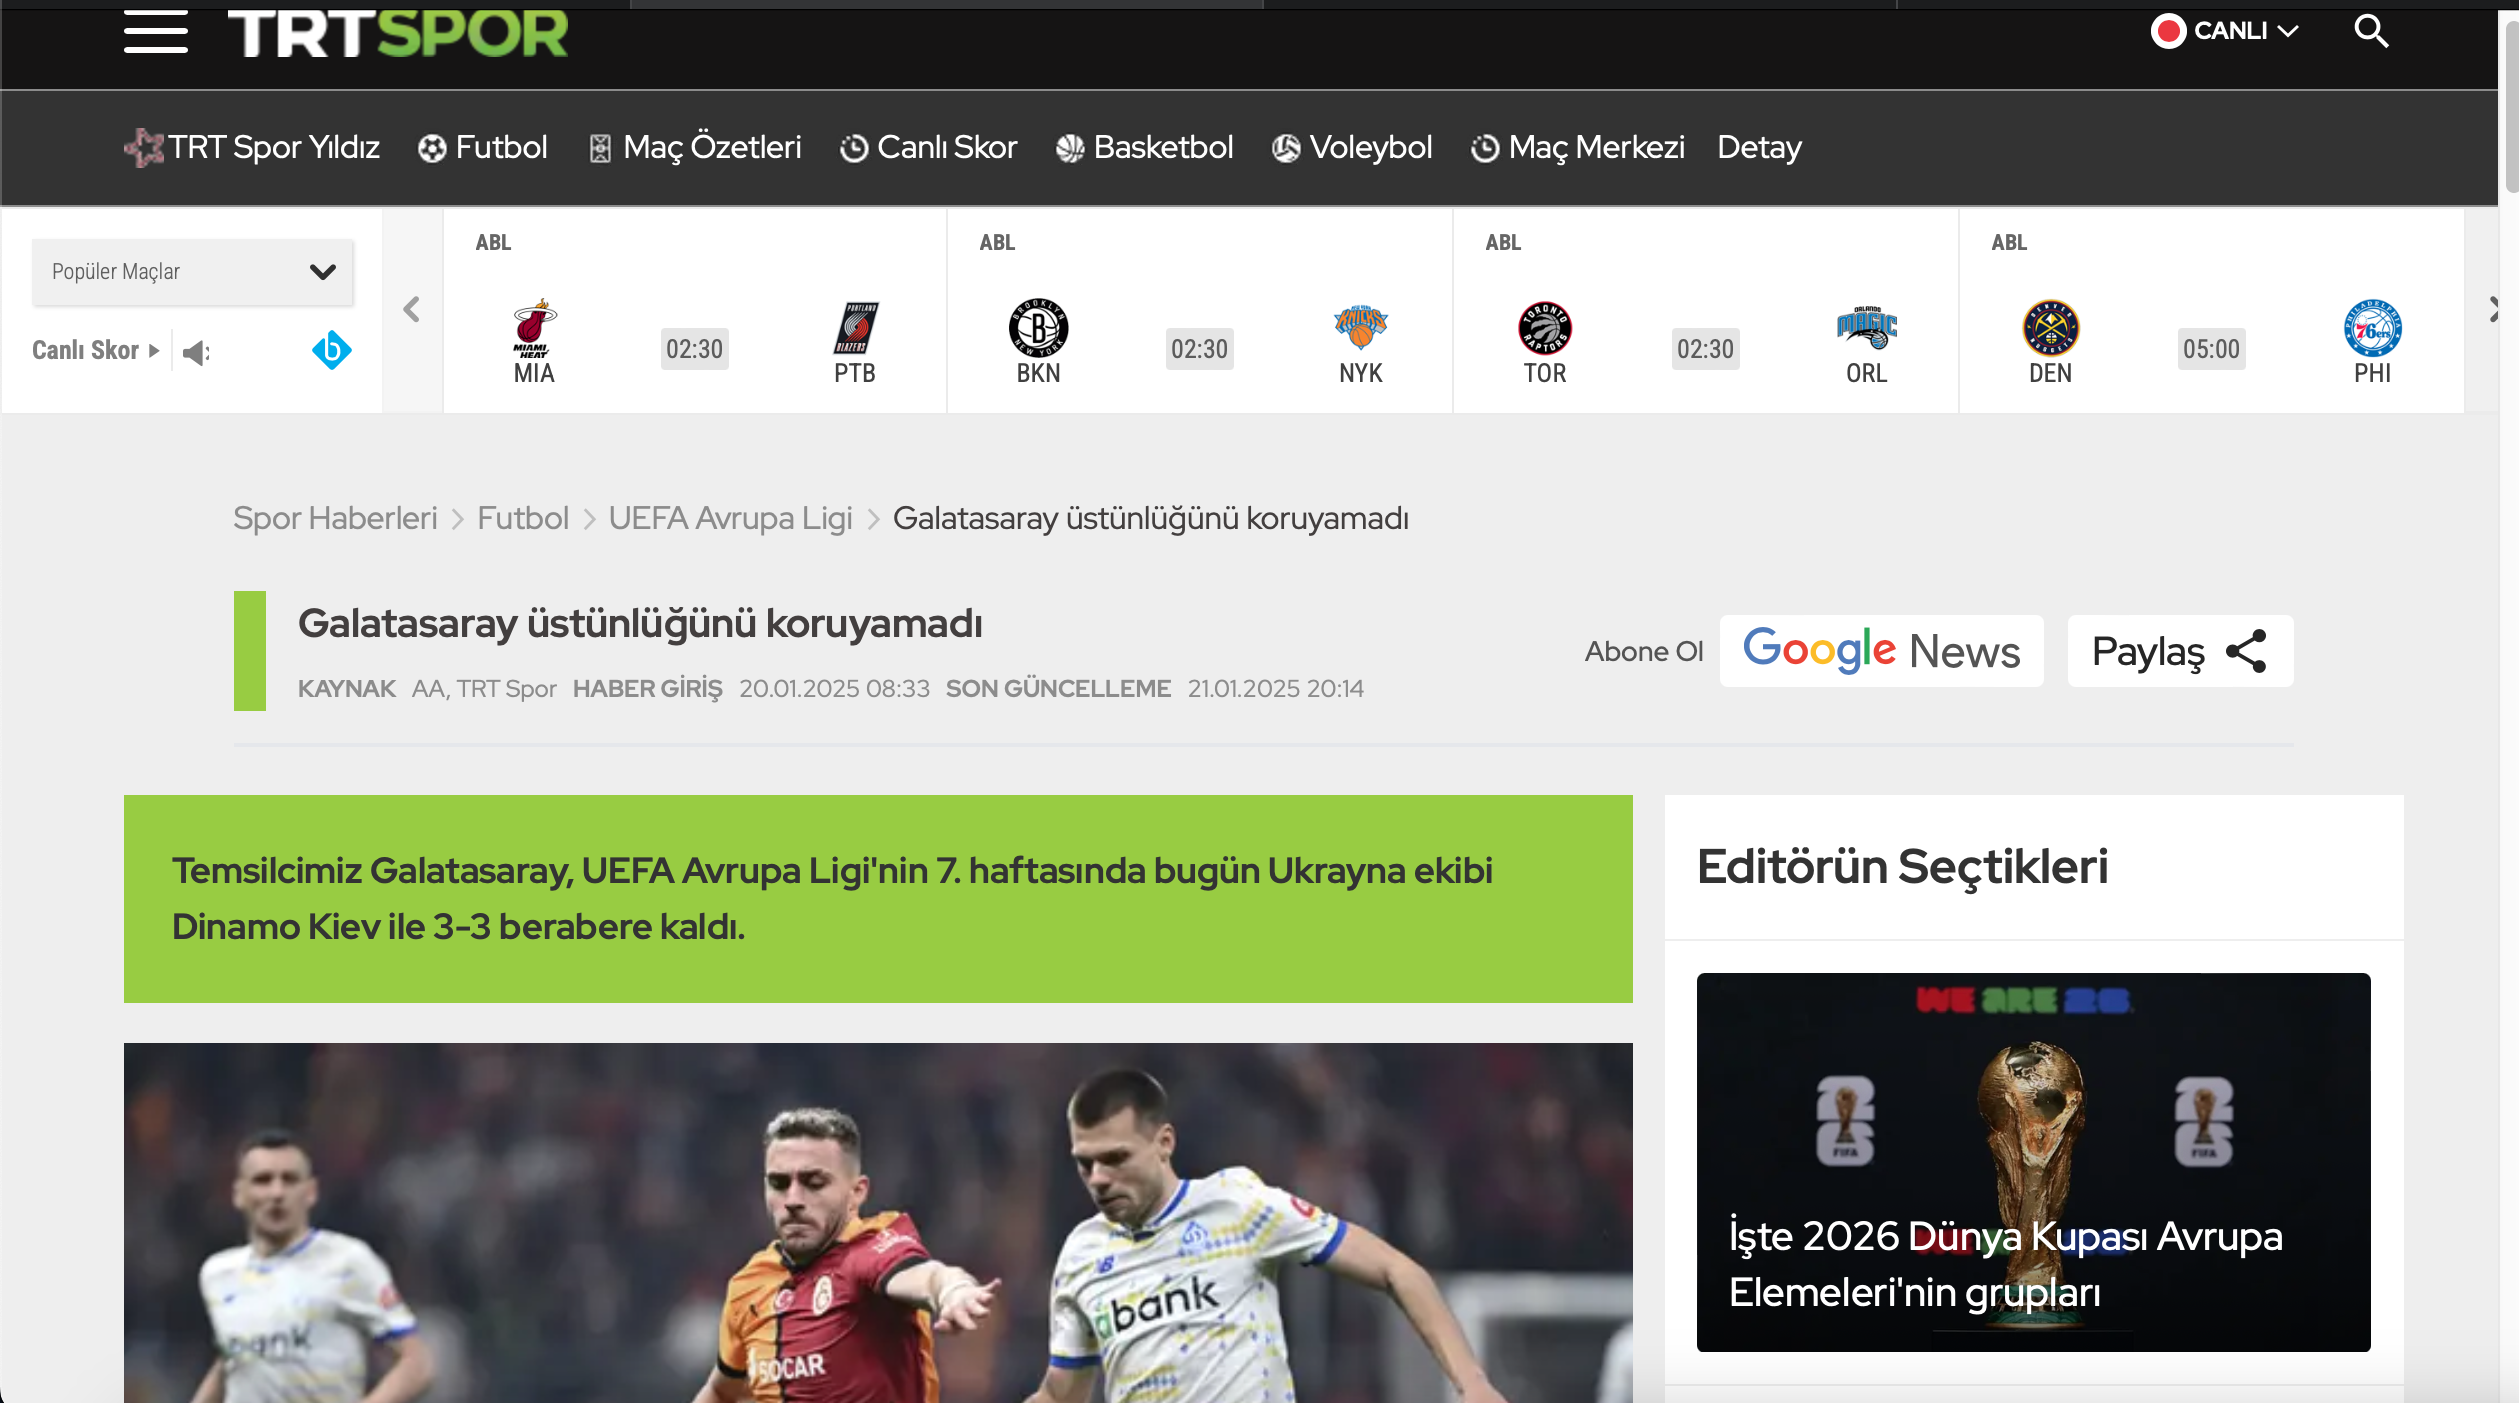The height and width of the screenshot is (1403, 2519).
Task: Click the Galatasaray match article photo
Action: pos(878,1222)
